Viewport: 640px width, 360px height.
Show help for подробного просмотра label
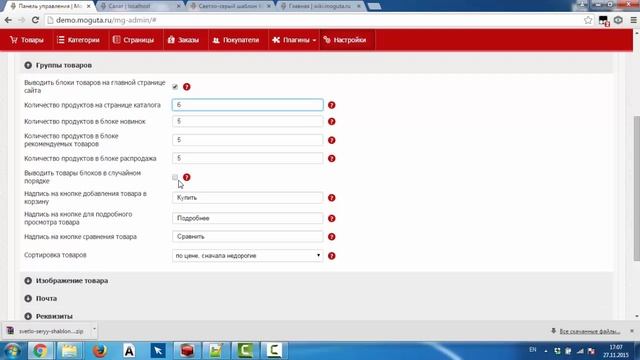tap(332, 219)
